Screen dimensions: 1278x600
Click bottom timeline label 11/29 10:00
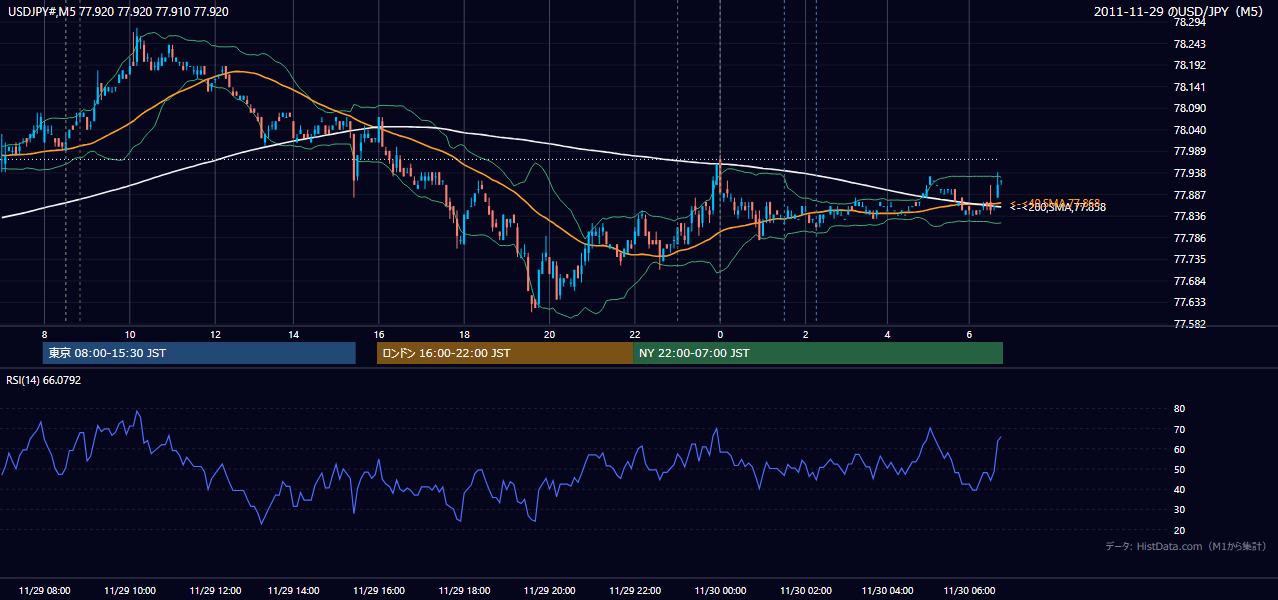[129, 591]
